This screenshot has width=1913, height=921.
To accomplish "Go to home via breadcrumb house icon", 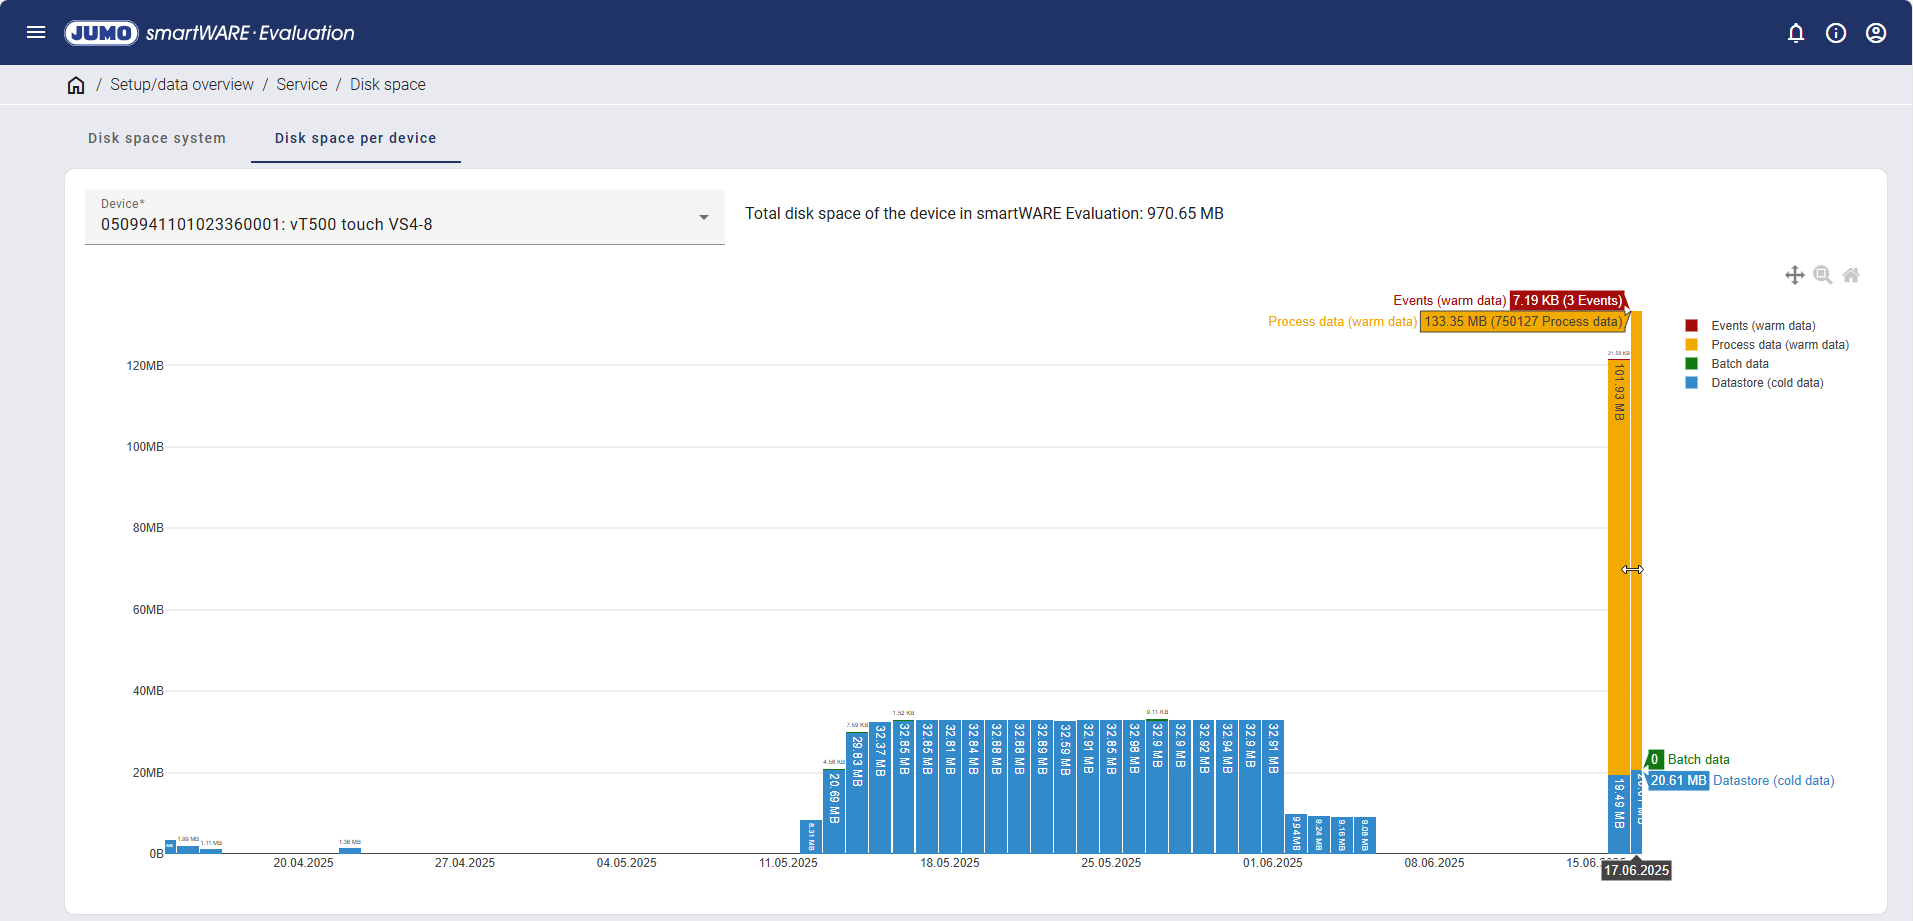I will [x=76, y=85].
